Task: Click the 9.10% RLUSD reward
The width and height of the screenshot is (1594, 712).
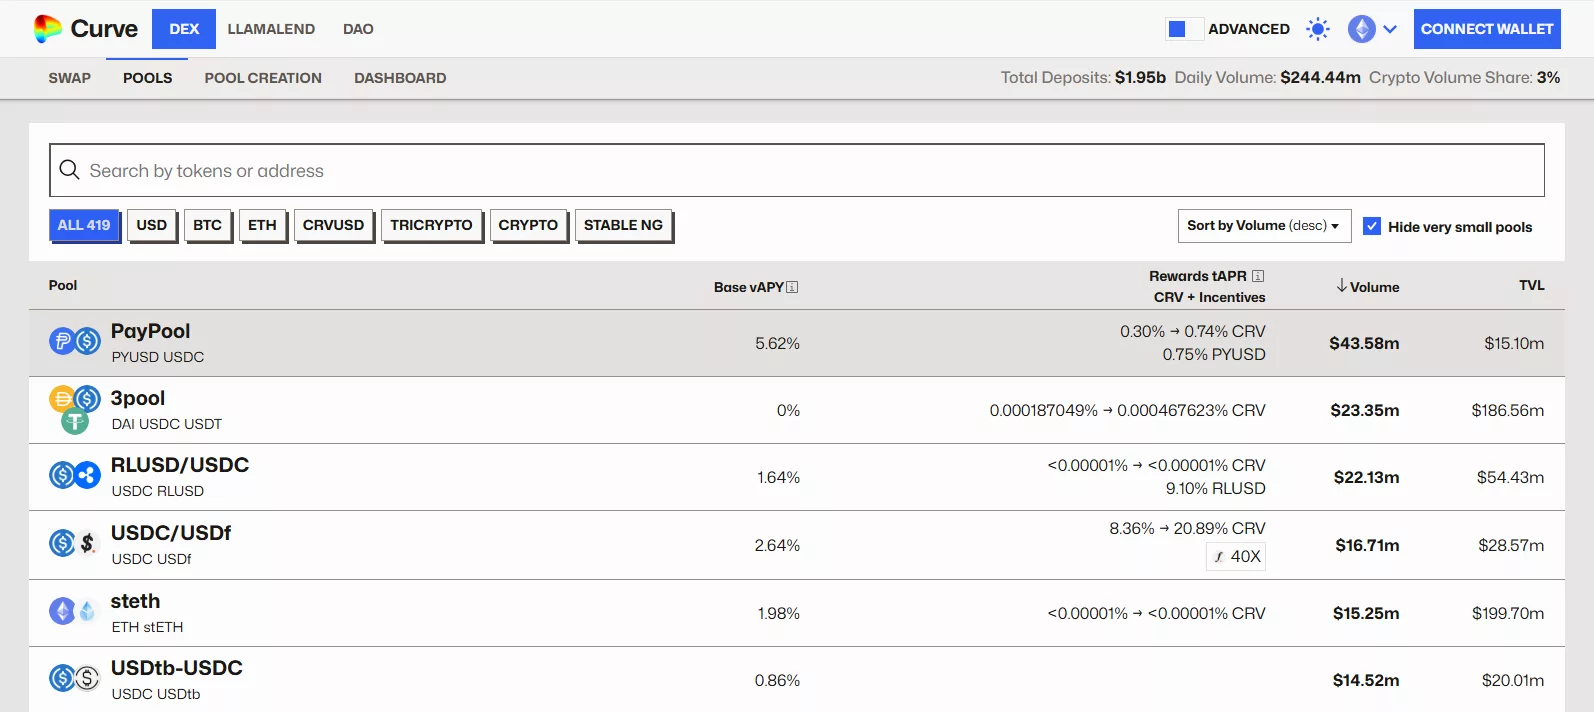Action: tap(1215, 488)
